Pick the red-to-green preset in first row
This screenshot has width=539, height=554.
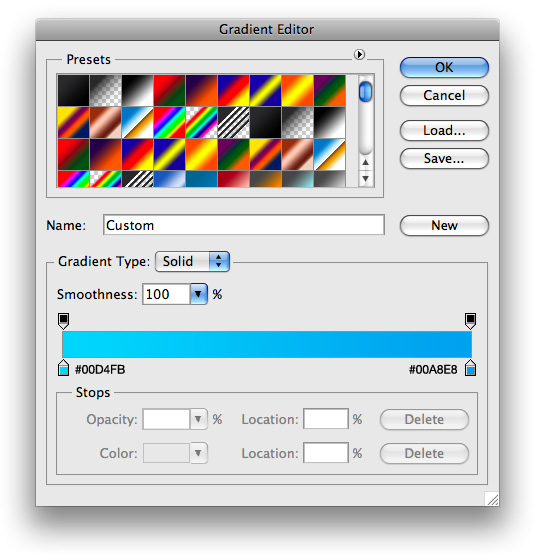pyautogui.click(x=170, y=90)
